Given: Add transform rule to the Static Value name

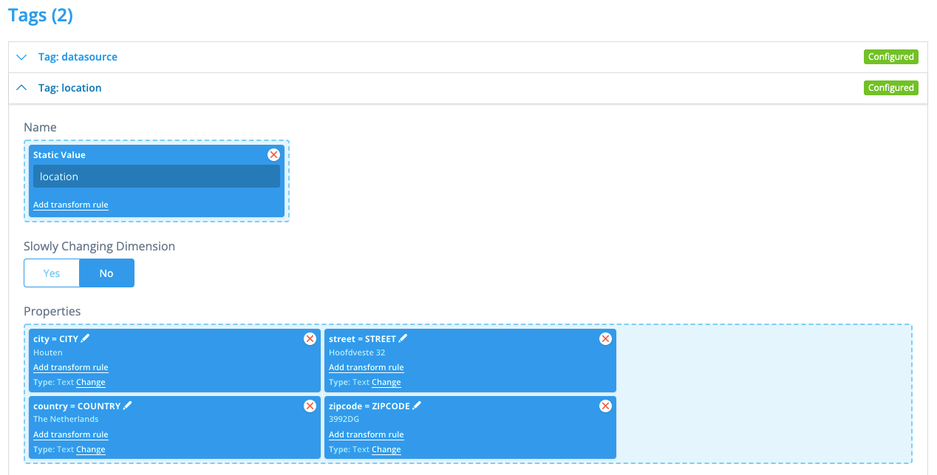Looking at the screenshot, I should click(x=70, y=205).
